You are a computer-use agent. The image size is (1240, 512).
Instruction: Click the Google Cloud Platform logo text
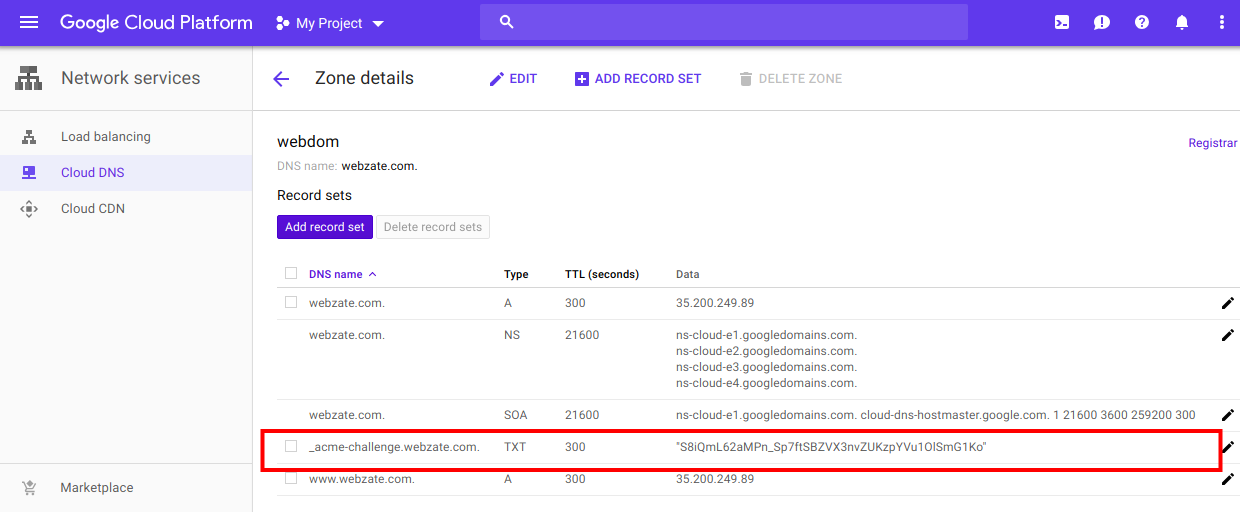tap(156, 22)
